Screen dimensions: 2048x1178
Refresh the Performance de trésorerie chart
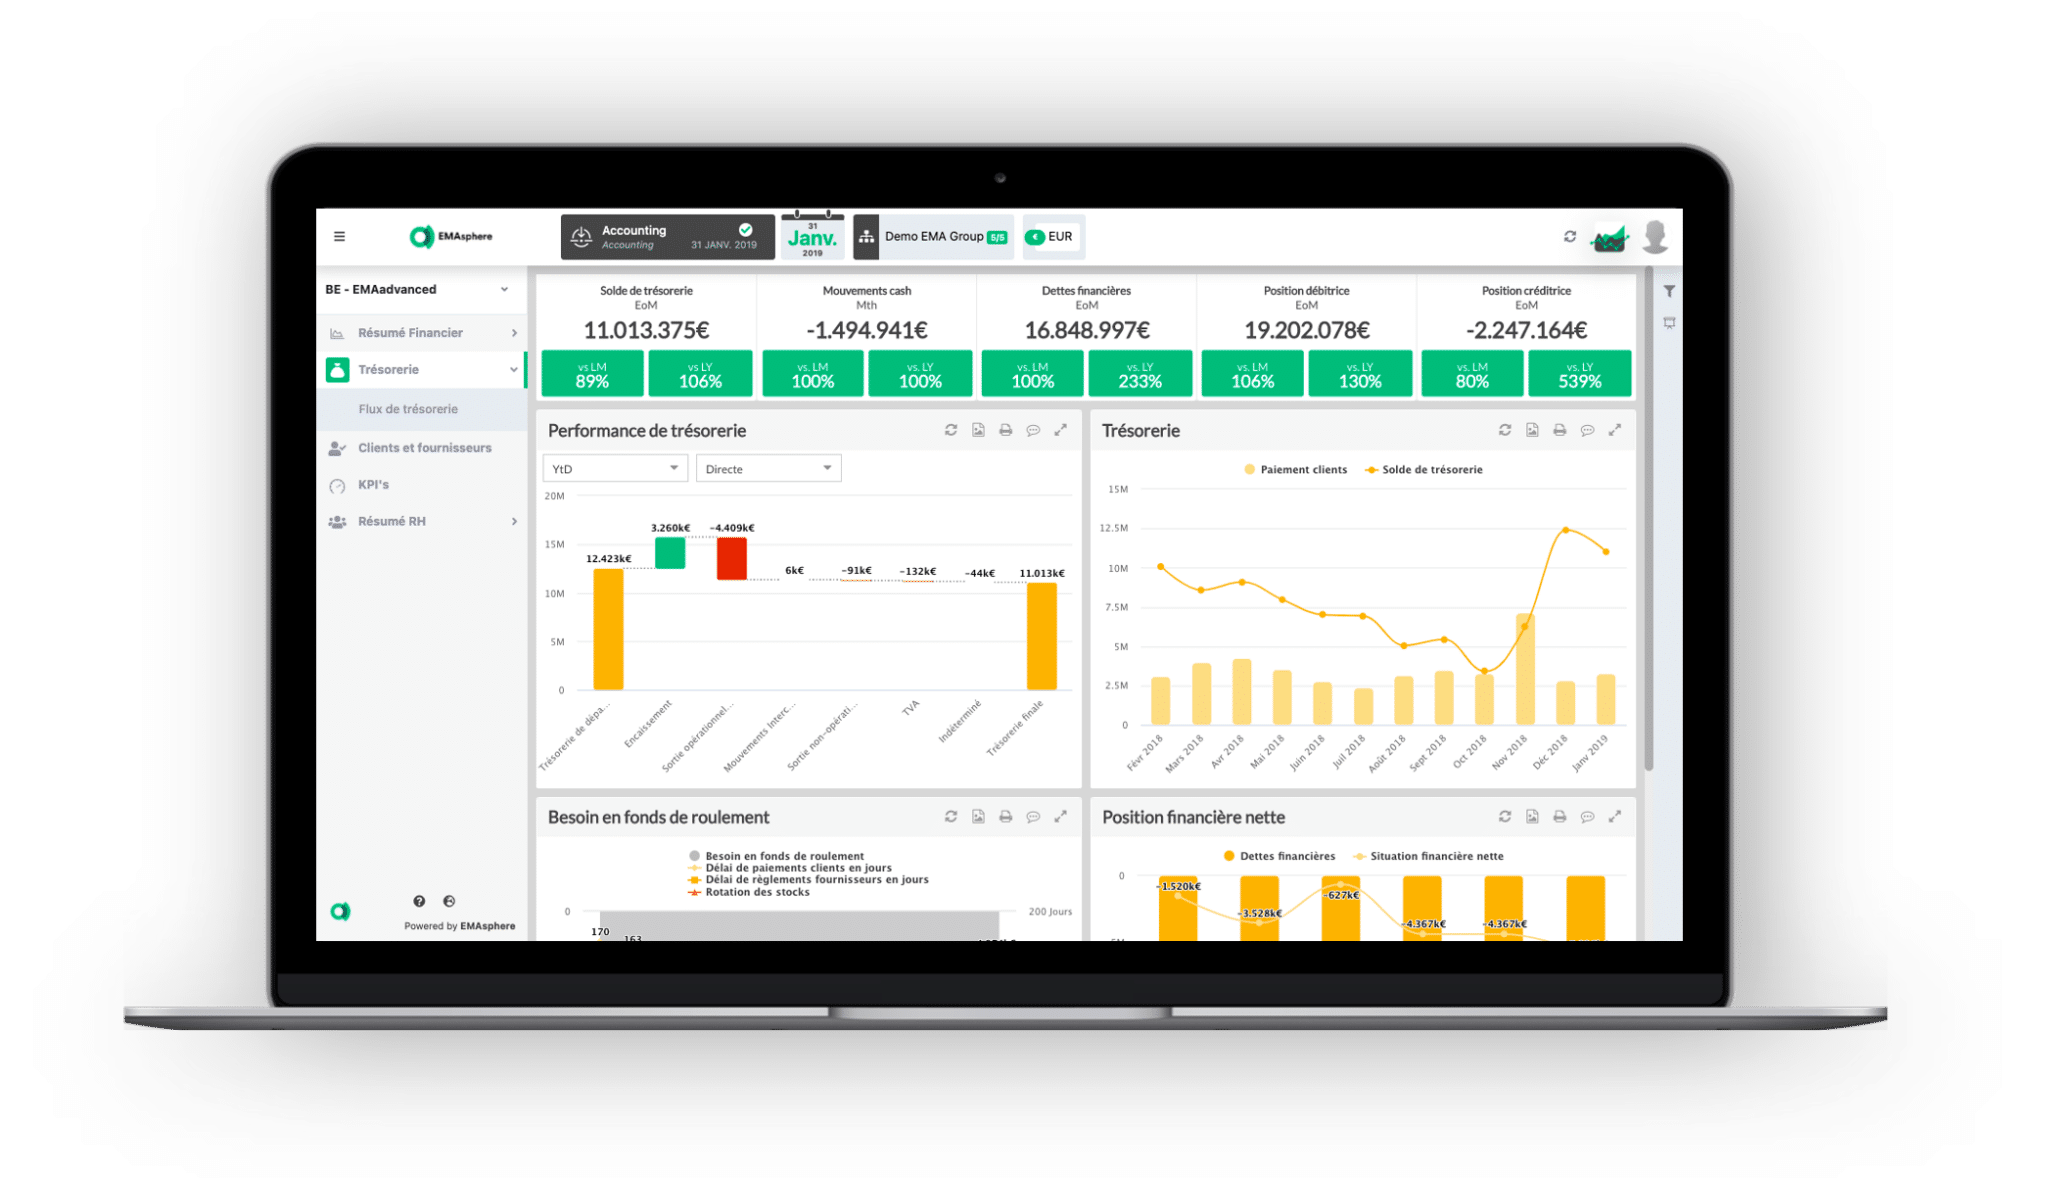pos(951,430)
